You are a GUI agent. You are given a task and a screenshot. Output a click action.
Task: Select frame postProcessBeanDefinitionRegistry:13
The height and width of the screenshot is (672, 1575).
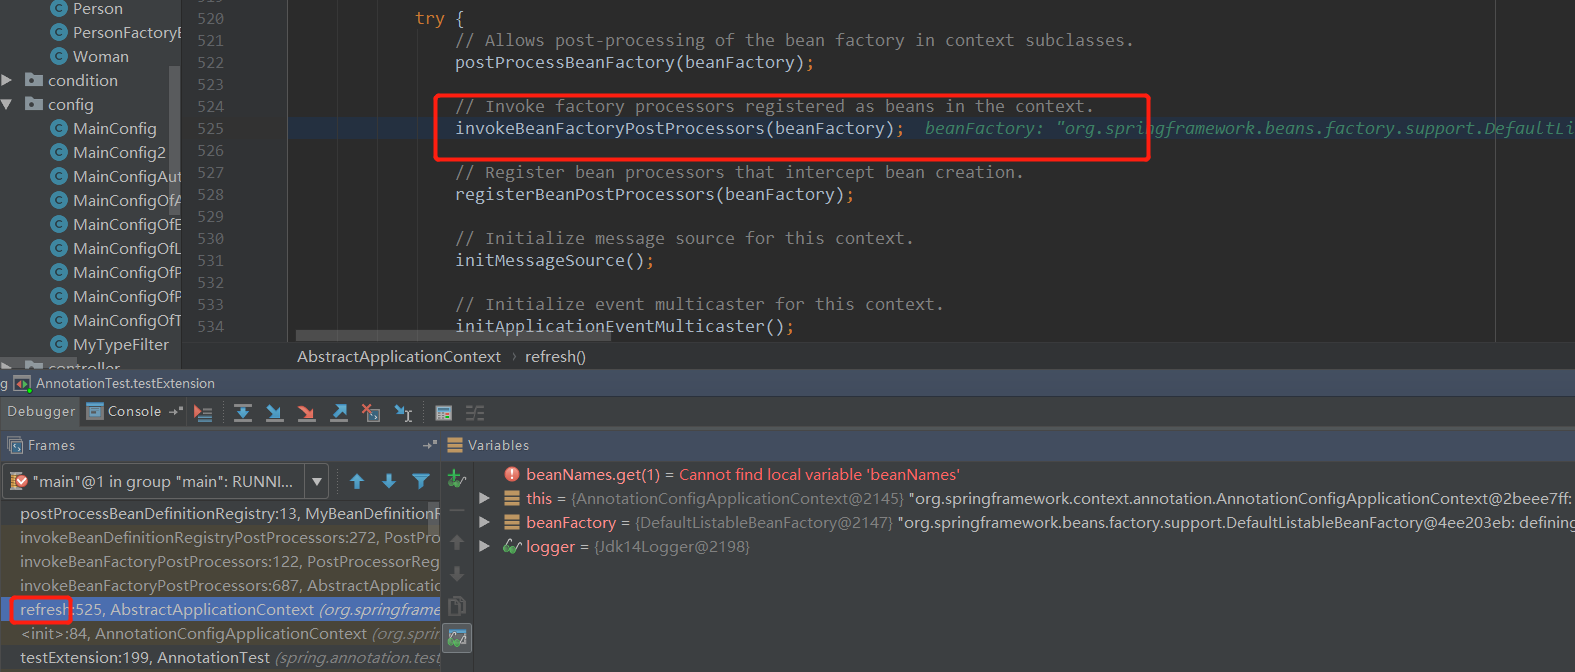[x=221, y=513]
